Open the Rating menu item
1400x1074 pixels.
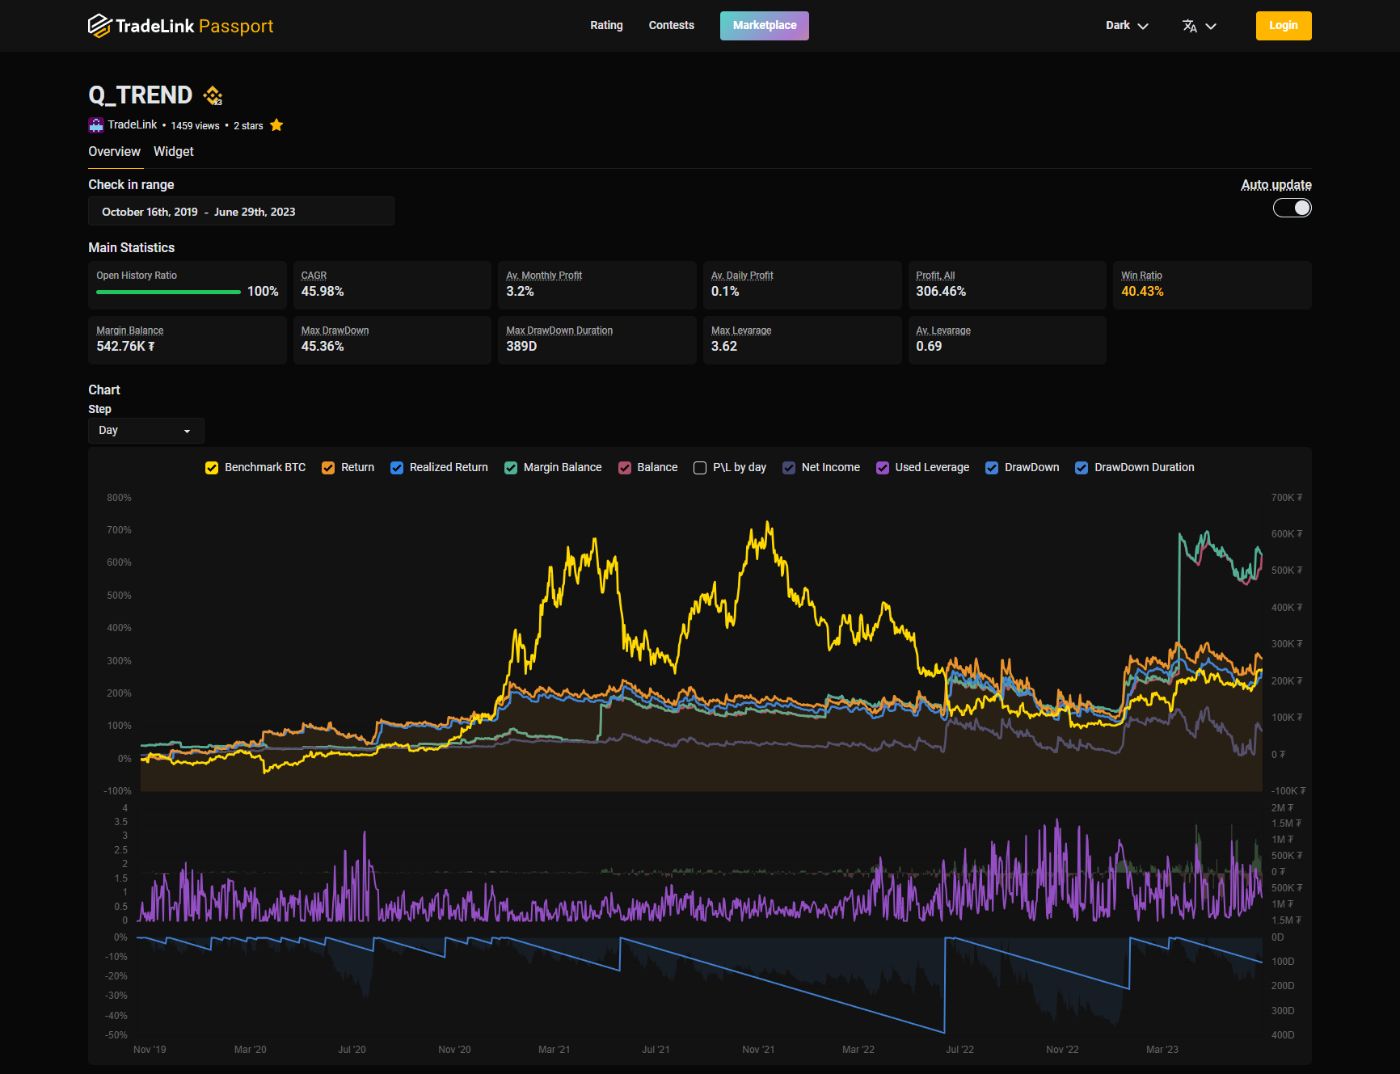coord(606,26)
